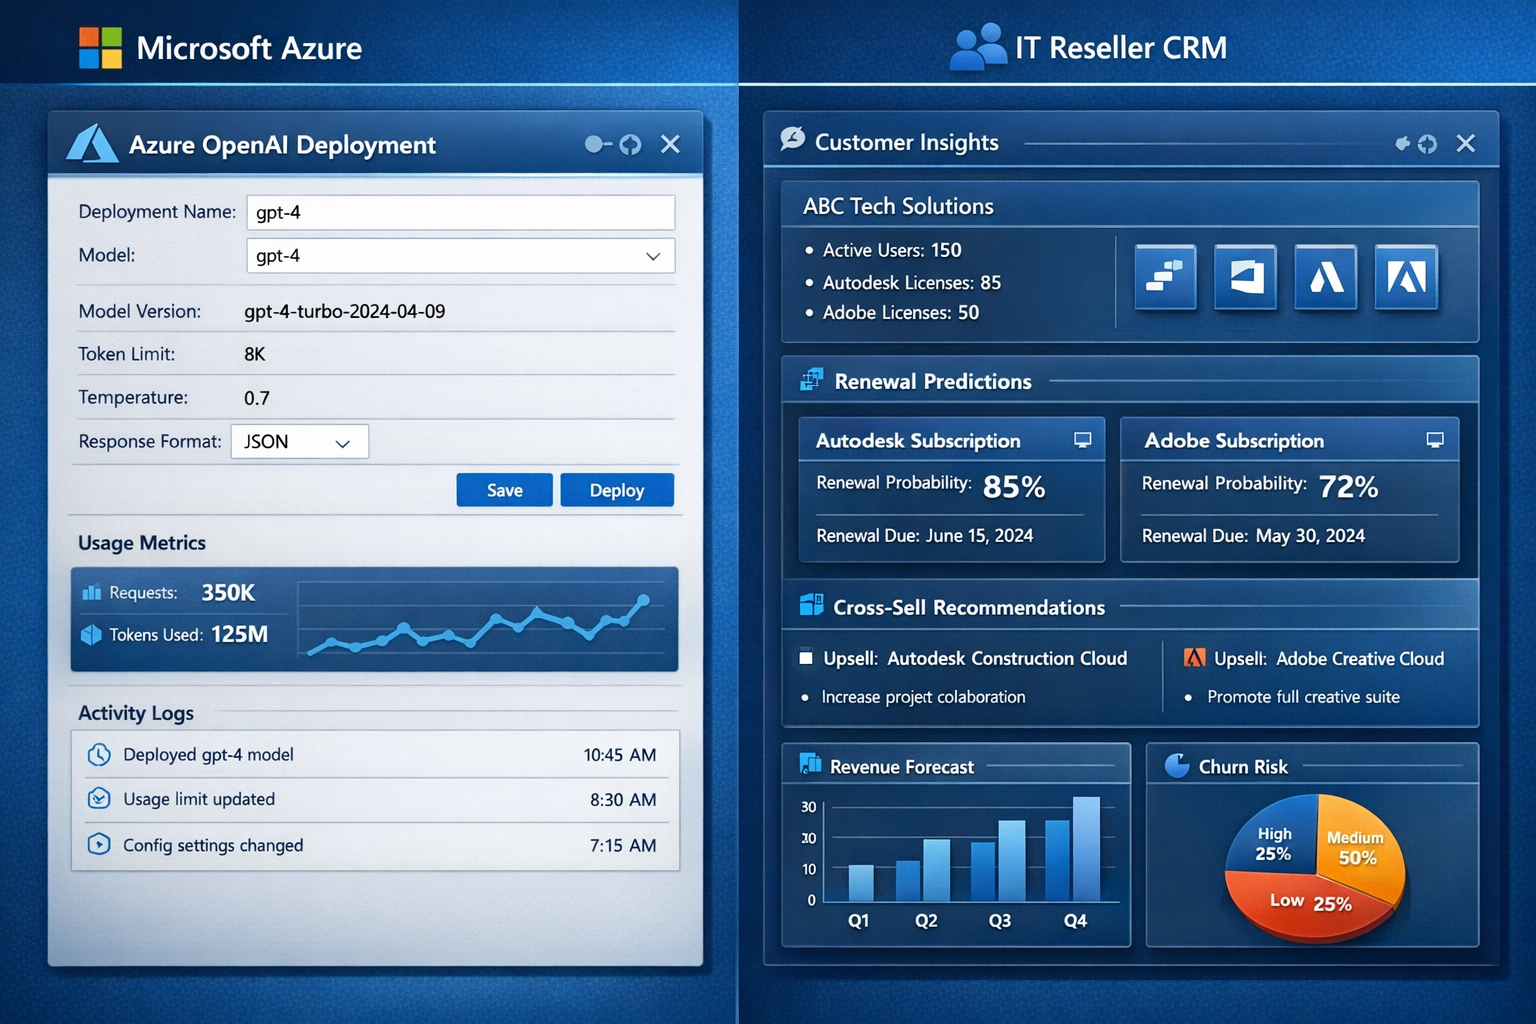This screenshot has height=1024, width=1536.
Task: Click the Temperature value 0.7
Action: coord(256,398)
